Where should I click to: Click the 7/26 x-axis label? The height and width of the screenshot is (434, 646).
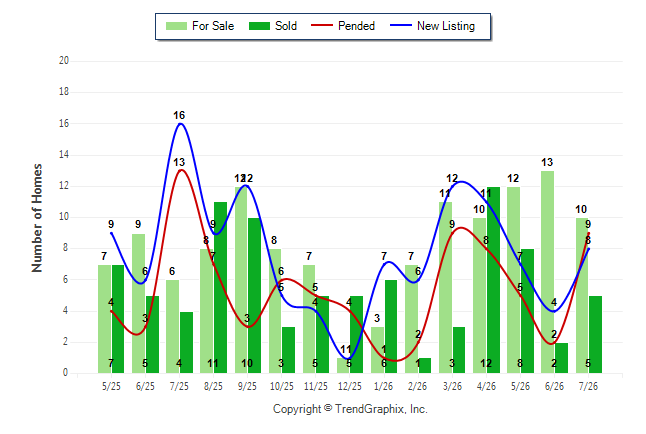pos(588,386)
